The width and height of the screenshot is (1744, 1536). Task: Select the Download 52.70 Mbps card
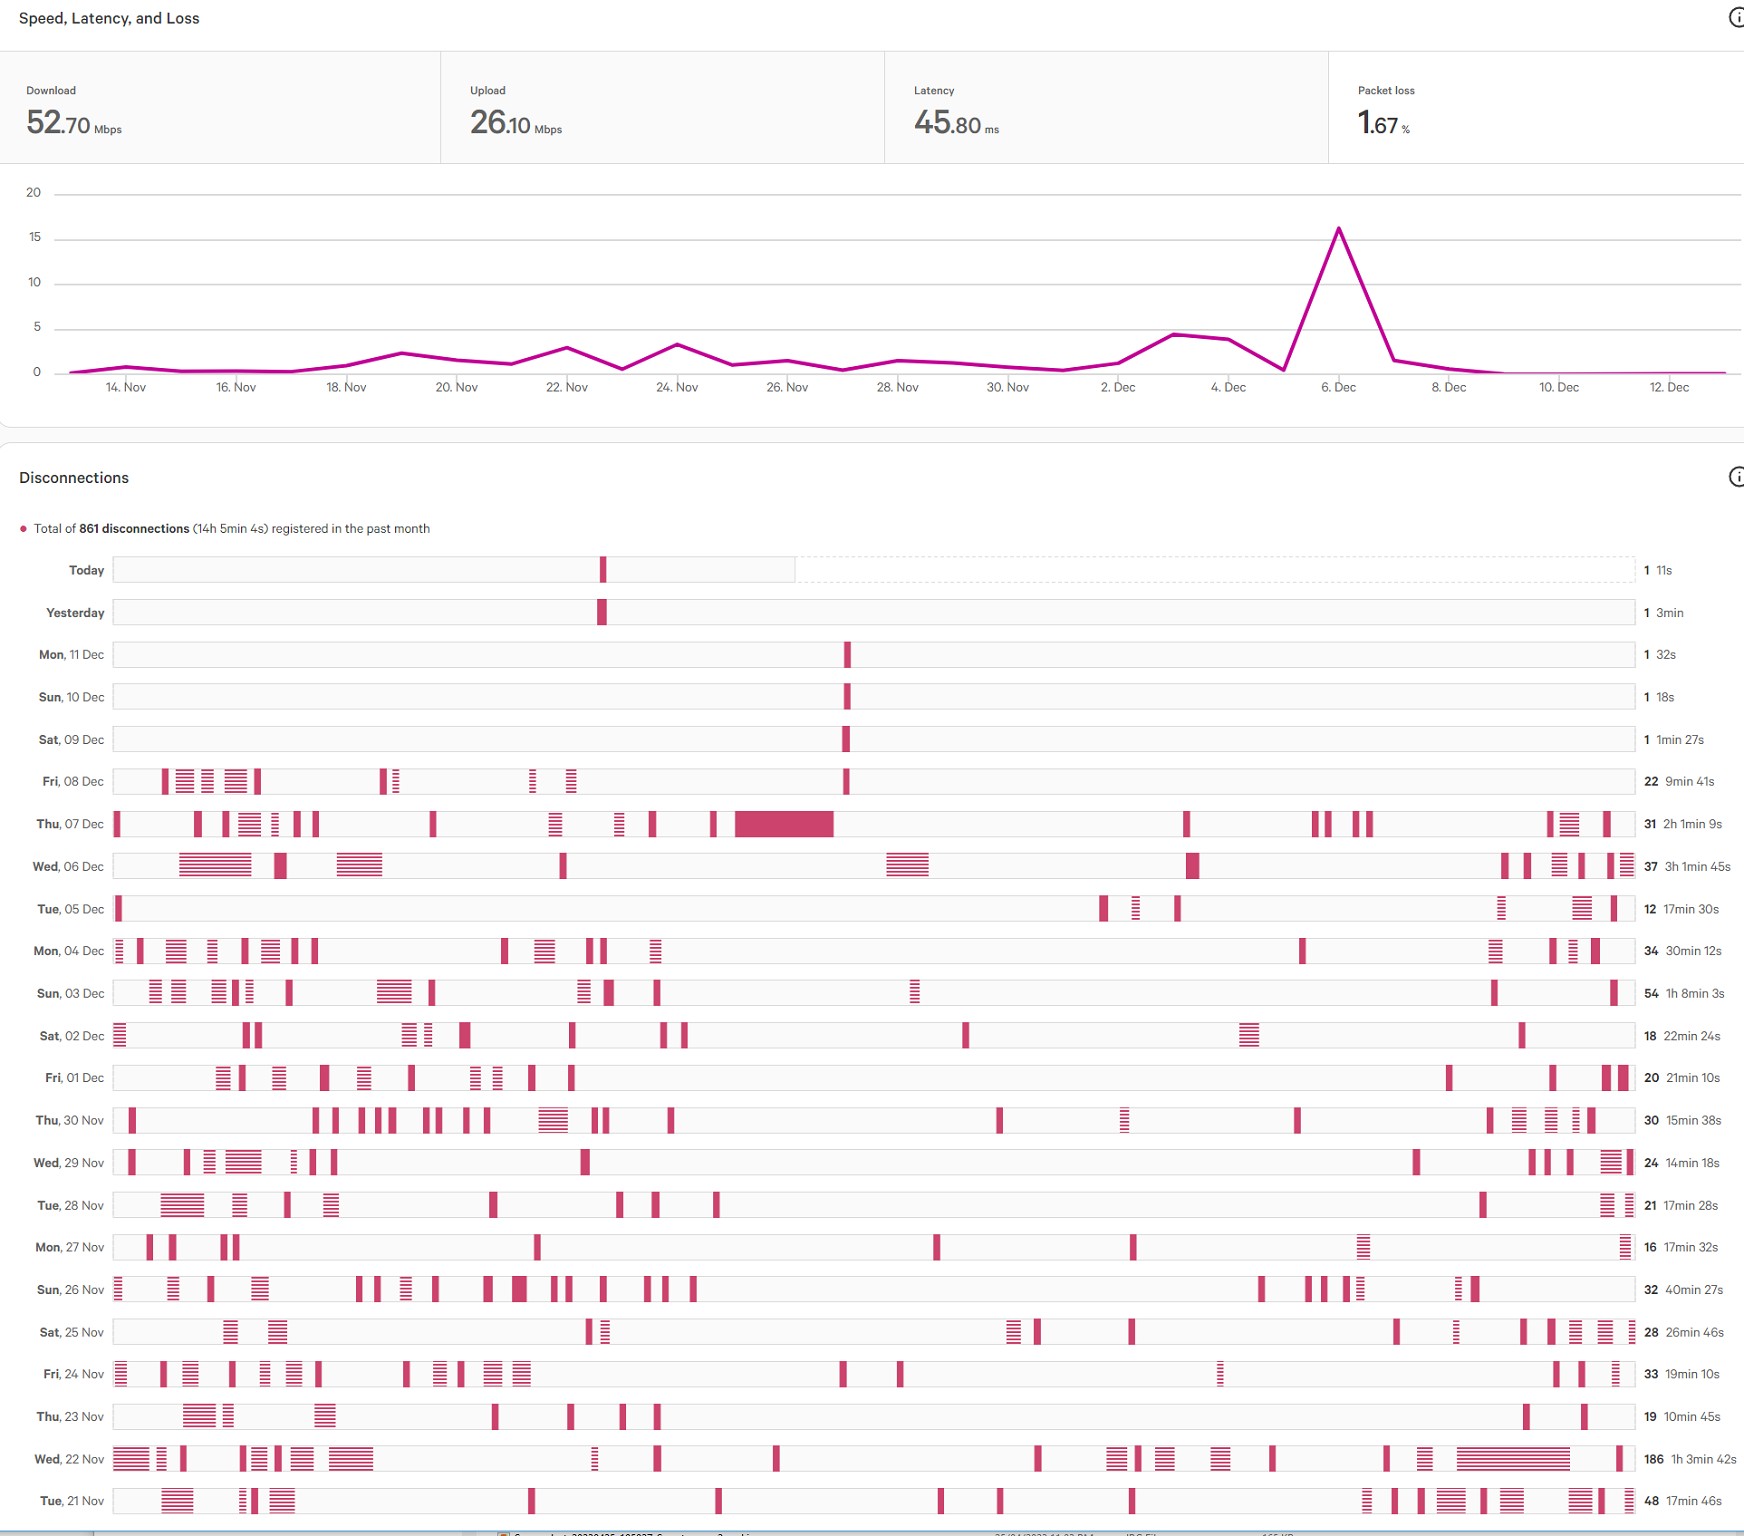coord(220,108)
